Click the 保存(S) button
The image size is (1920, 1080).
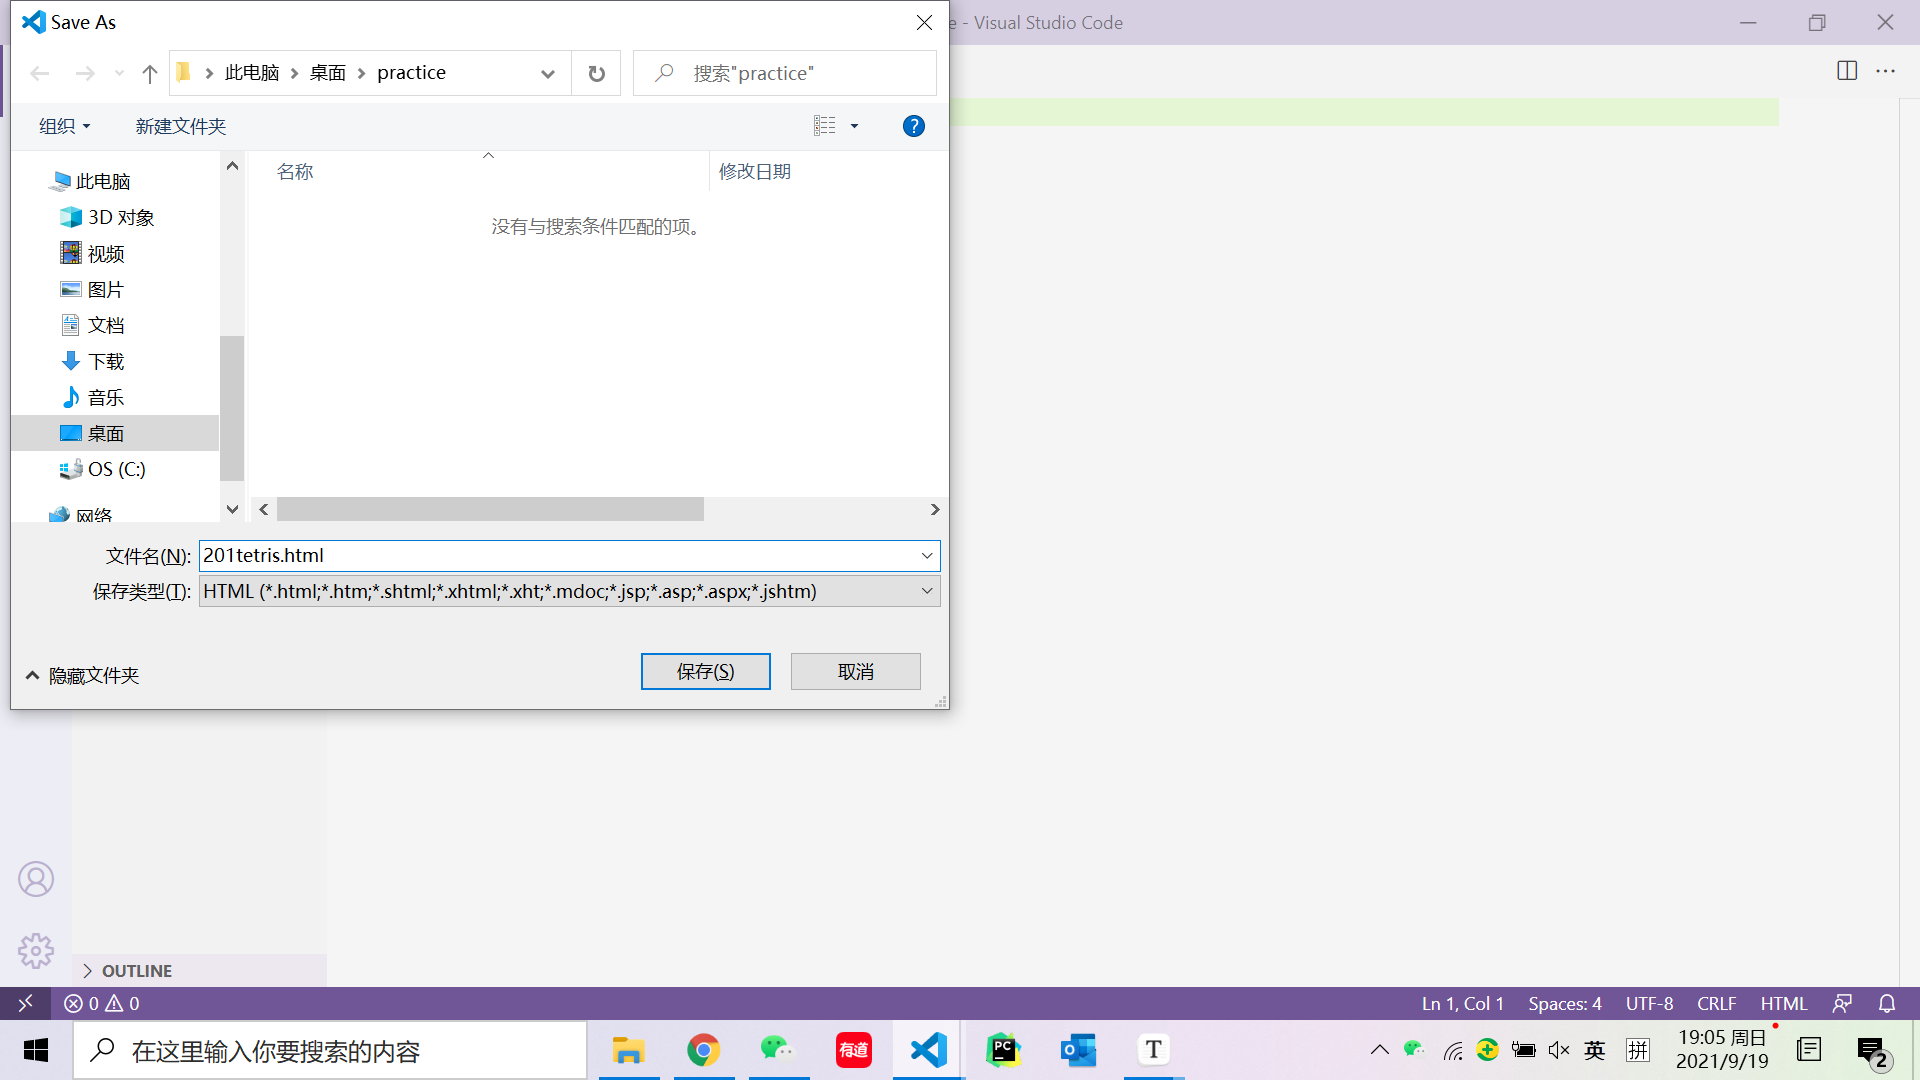(x=706, y=671)
